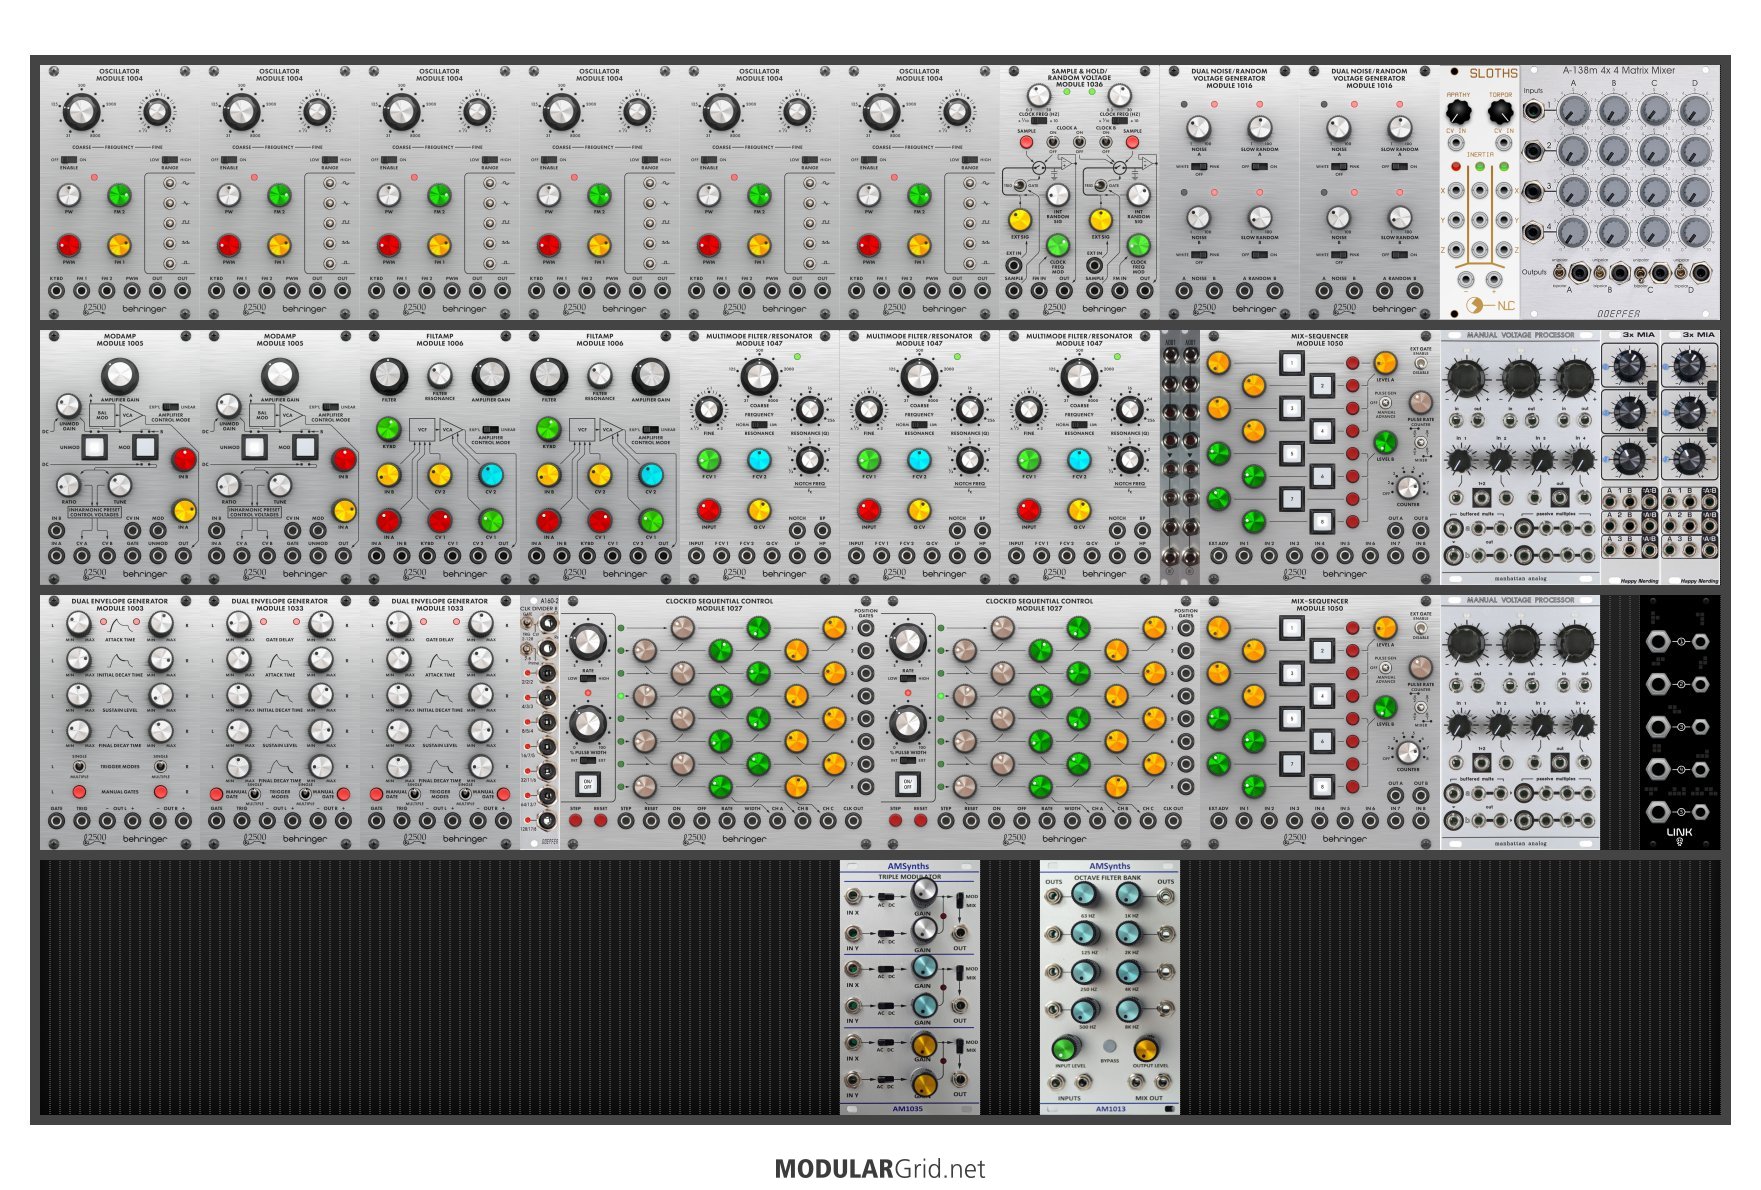
Task: Click the Doepfer logo on Matrix Mixer
Action: [x=1618, y=313]
